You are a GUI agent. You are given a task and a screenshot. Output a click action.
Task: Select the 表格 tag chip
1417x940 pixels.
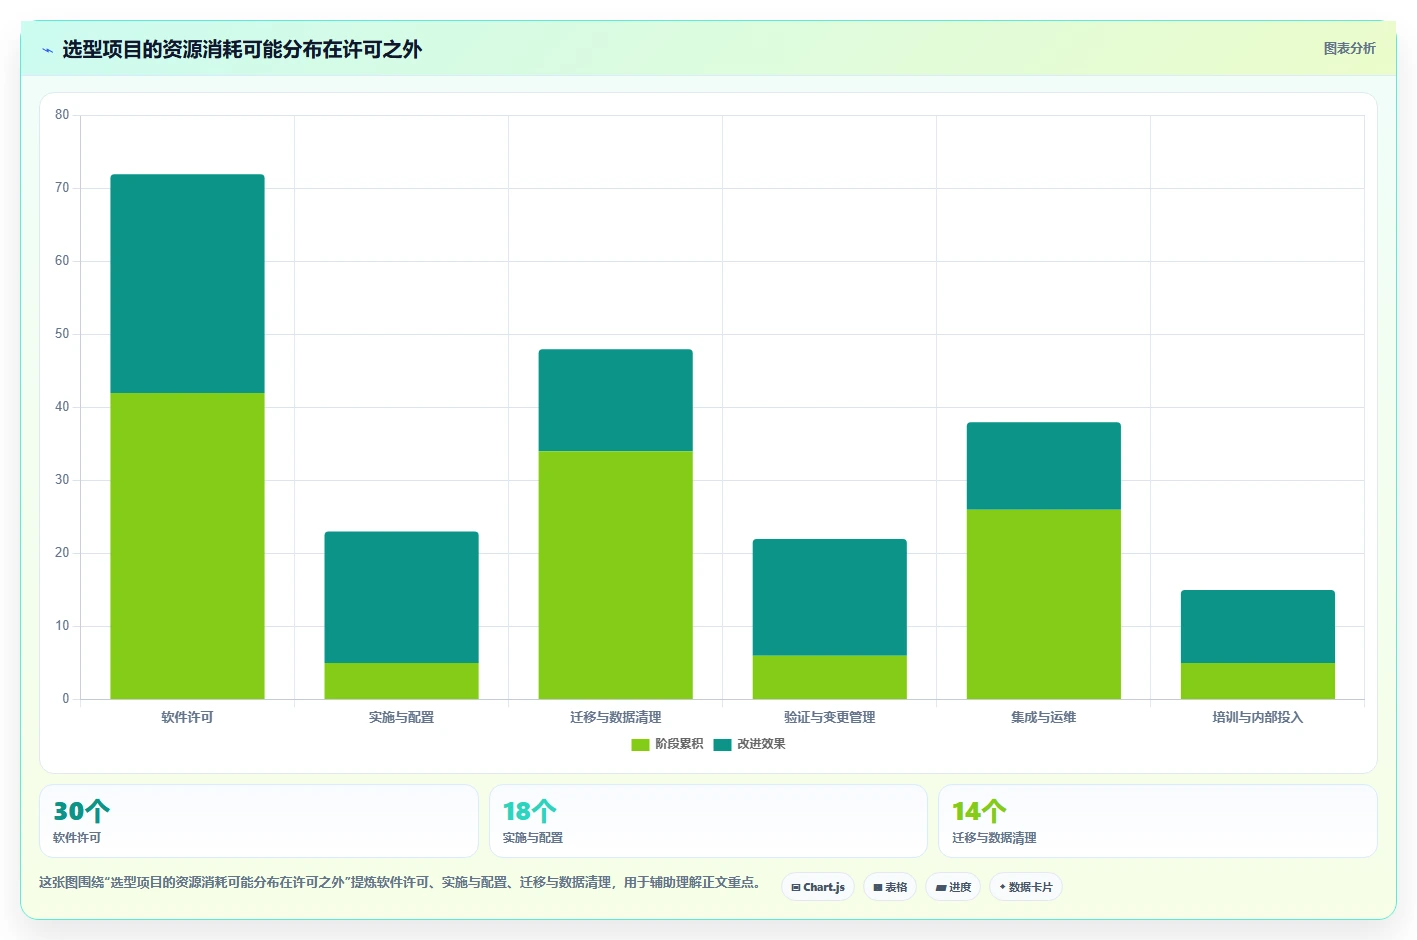pyautogui.click(x=890, y=887)
